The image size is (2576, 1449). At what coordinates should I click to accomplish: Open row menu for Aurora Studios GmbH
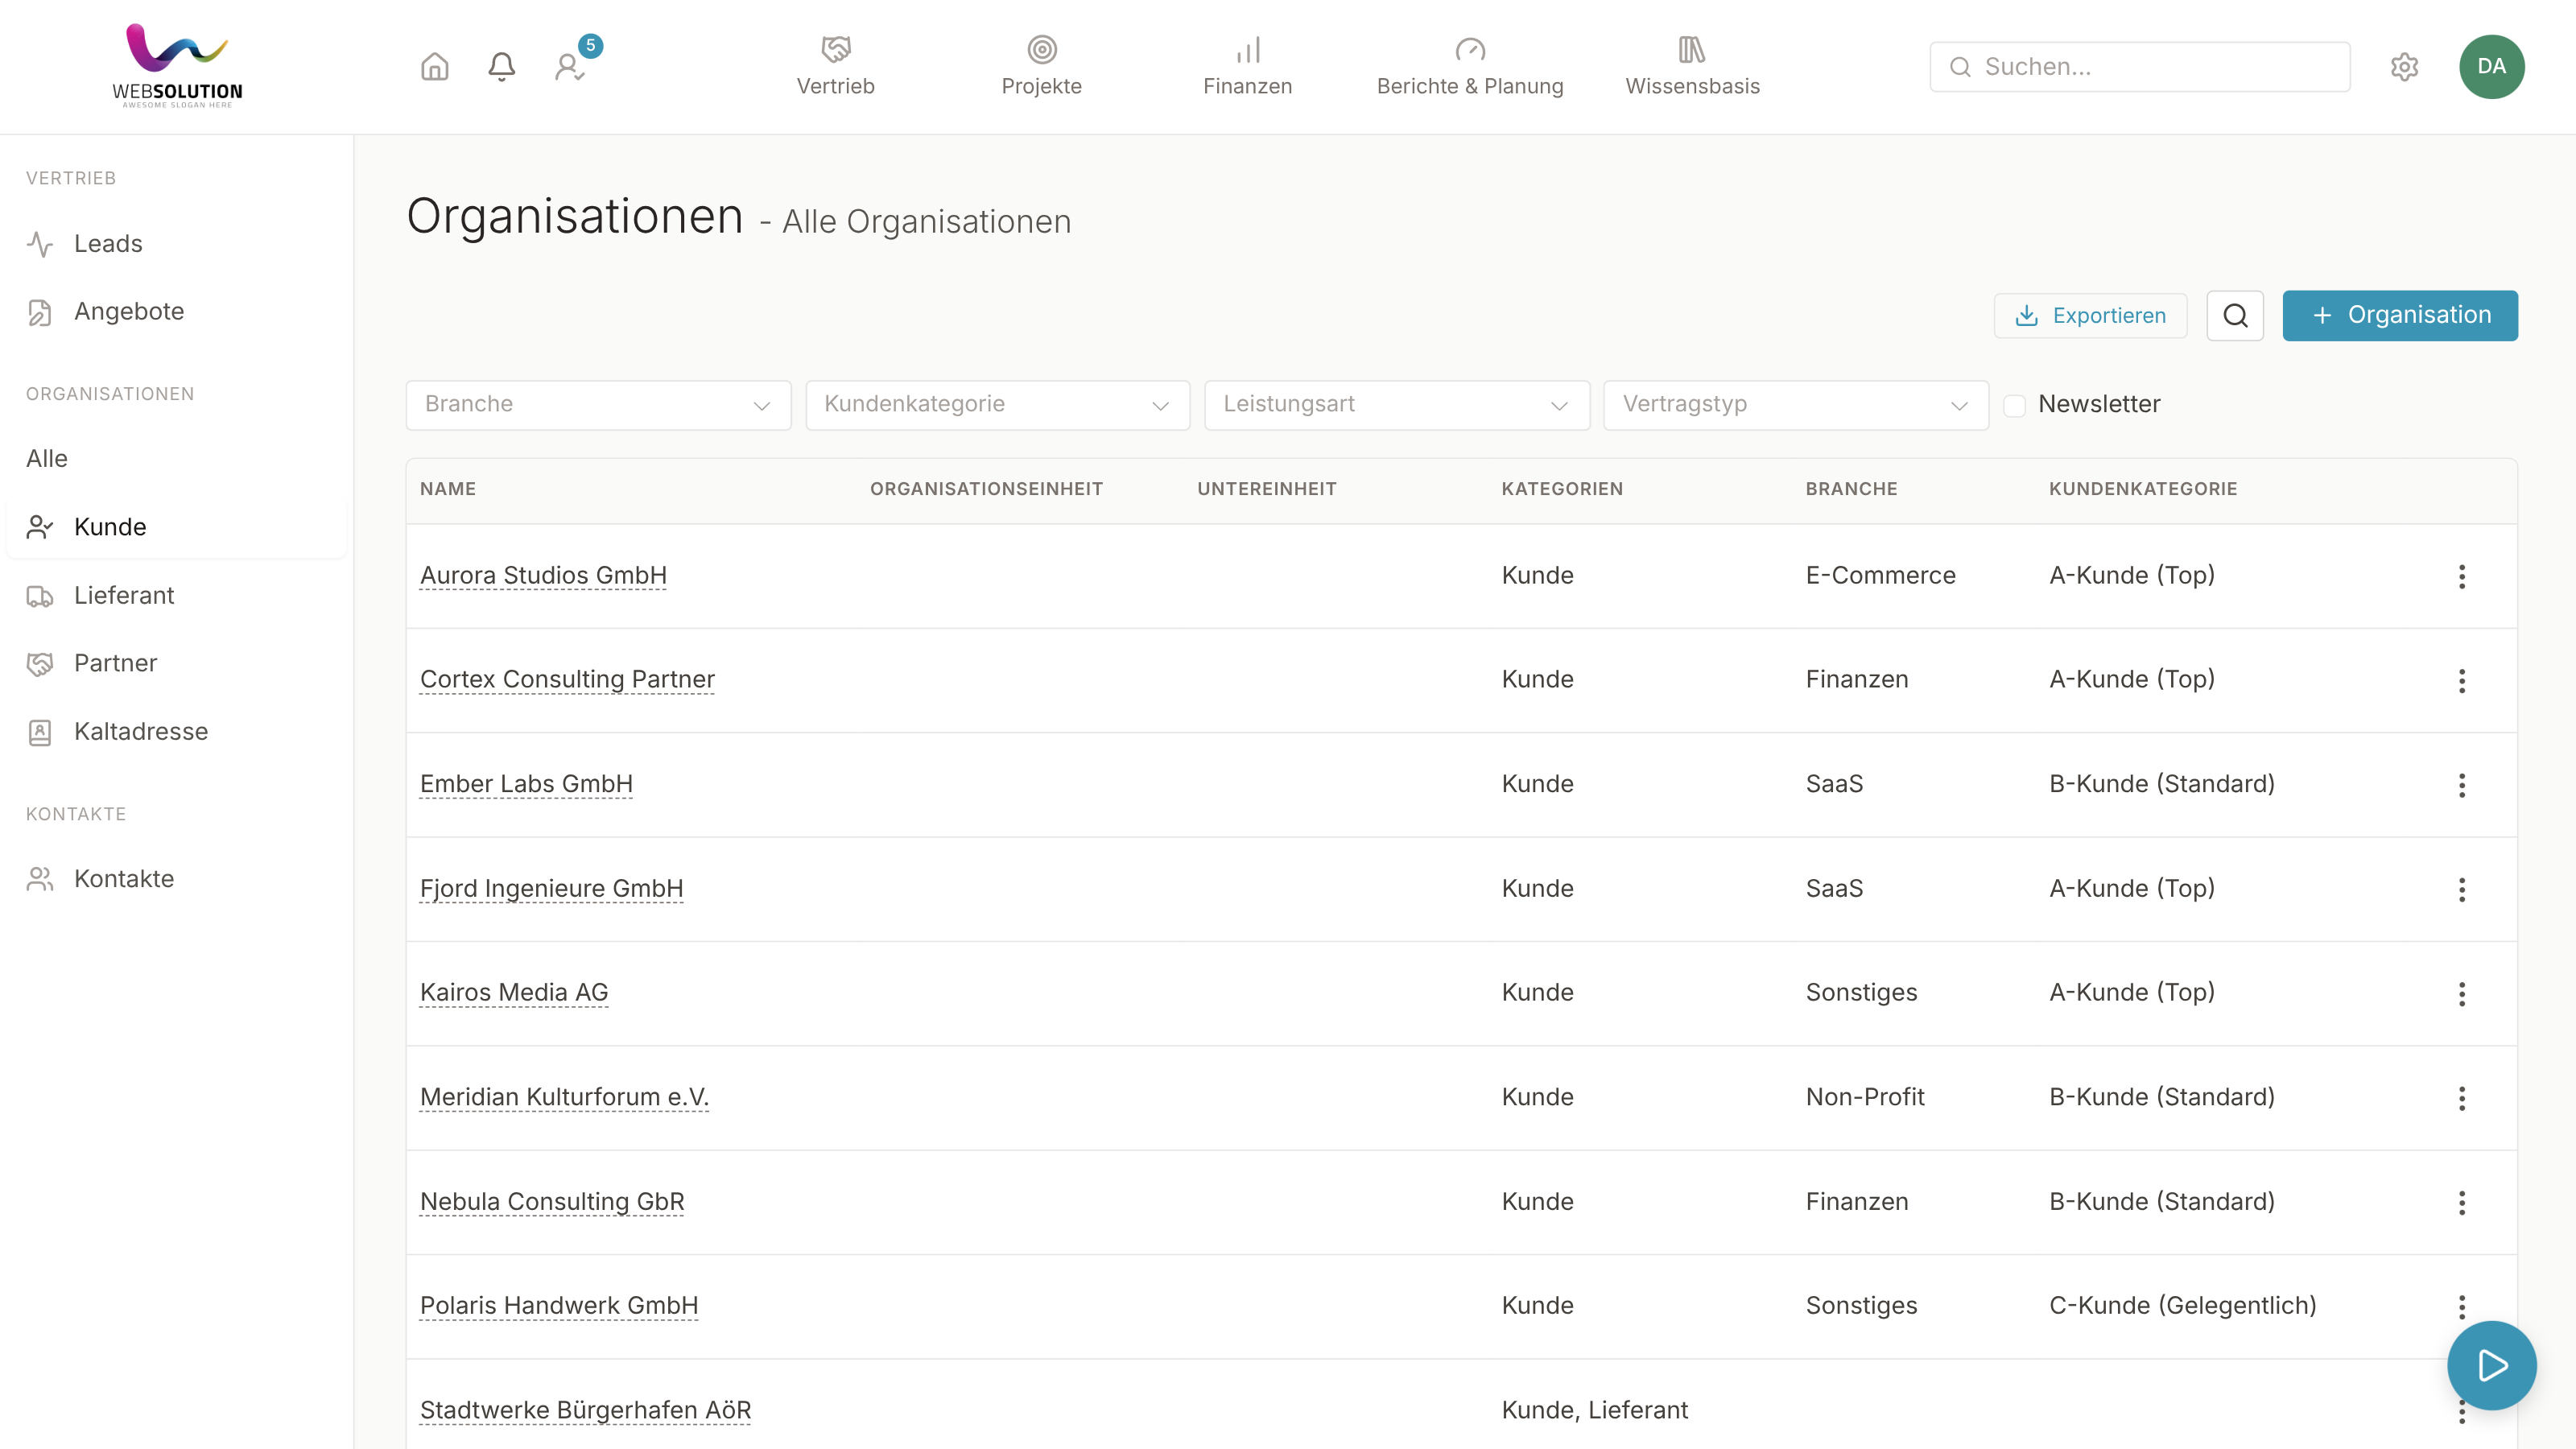[x=2462, y=576]
